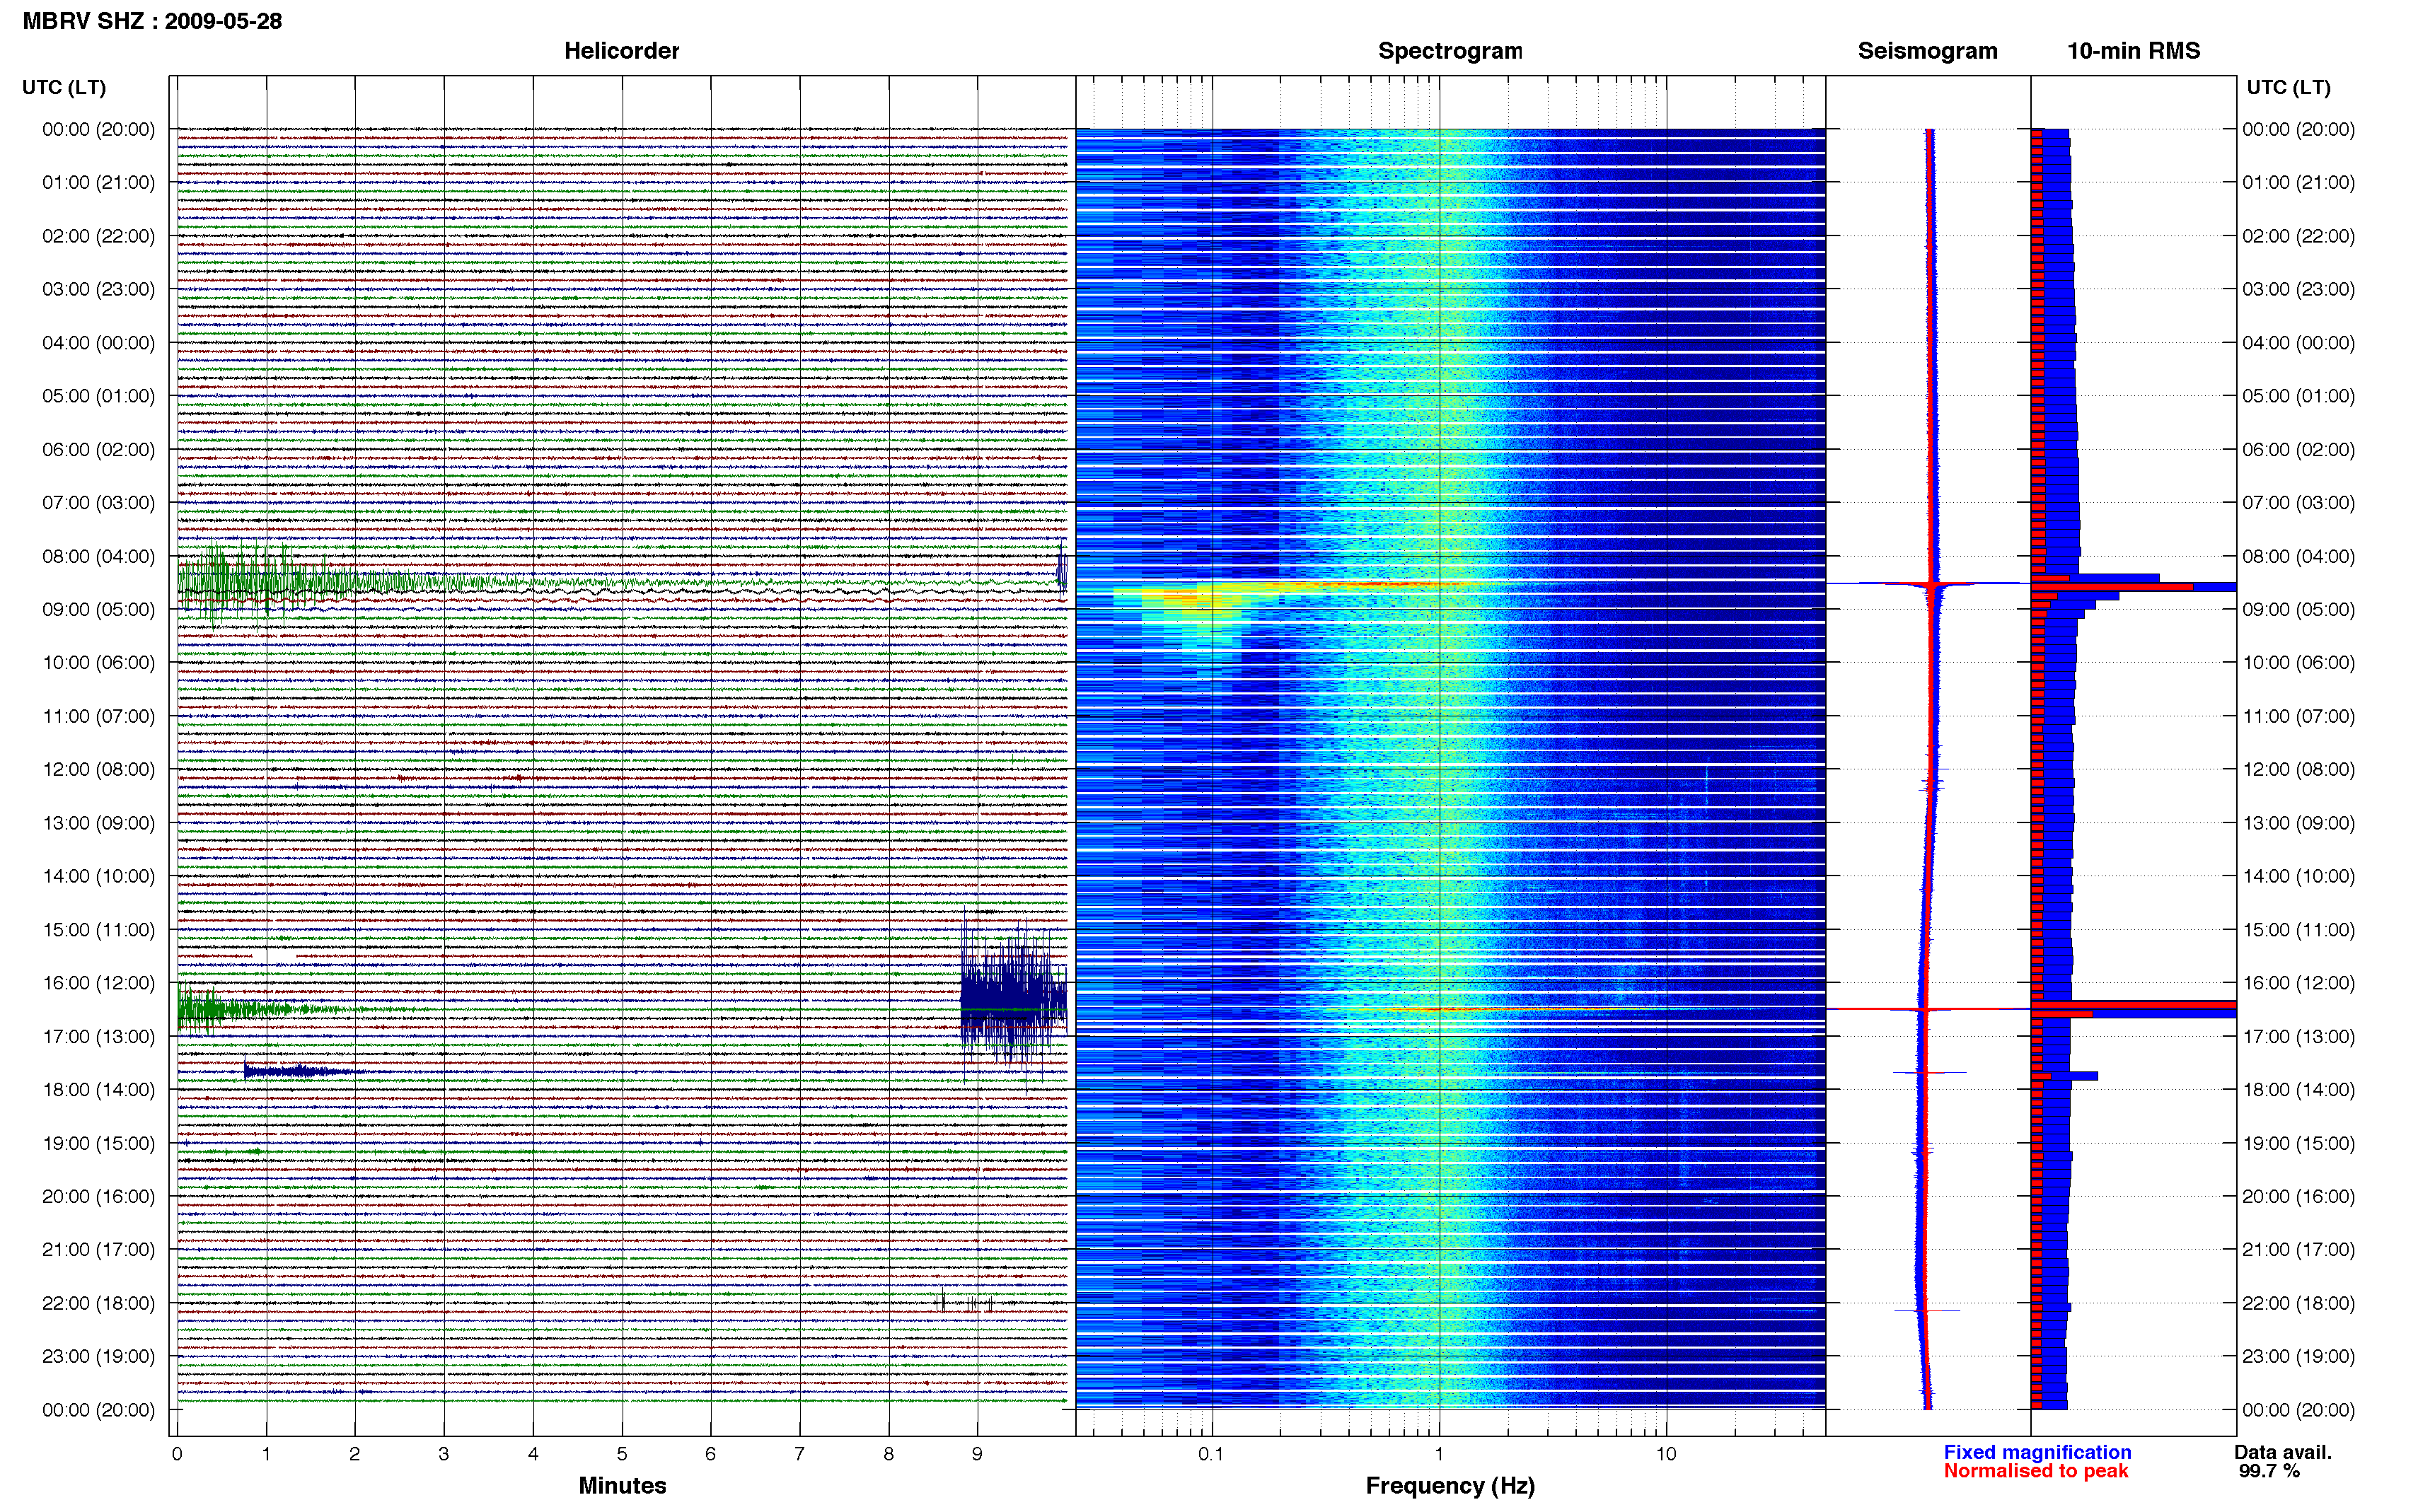The width and height of the screenshot is (2418, 1512).
Task: Click the tallest RMS bar near 08:30
Action: point(2133,587)
